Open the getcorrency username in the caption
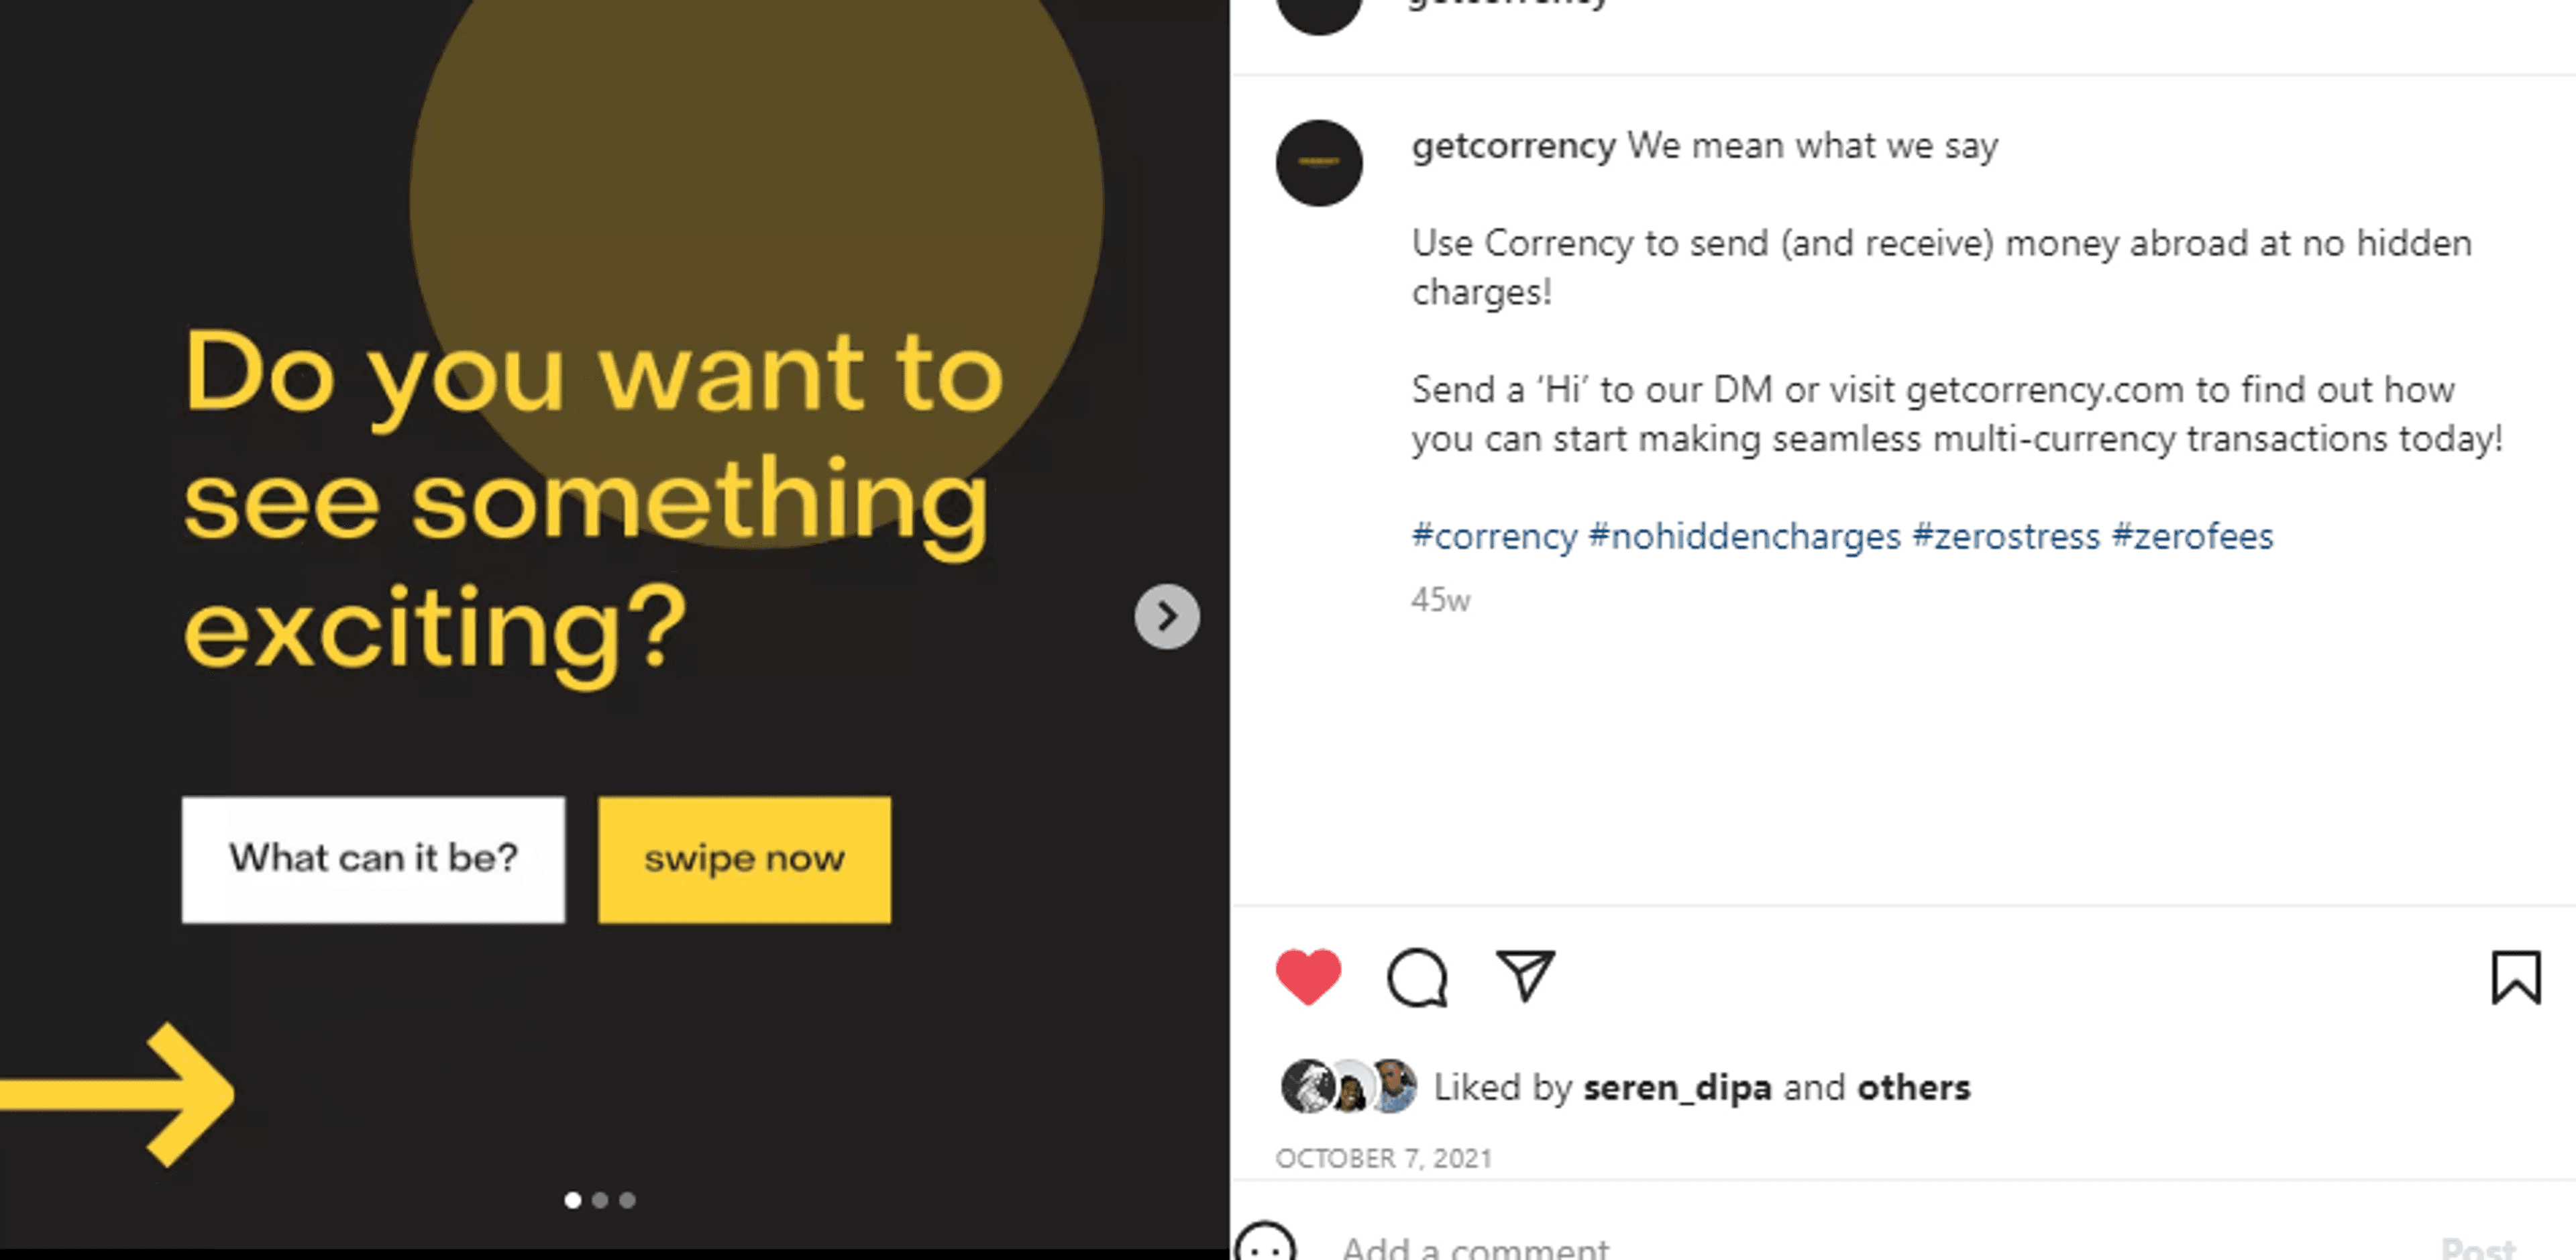The width and height of the screenshot is (2576, 1260). (1513, 146)
